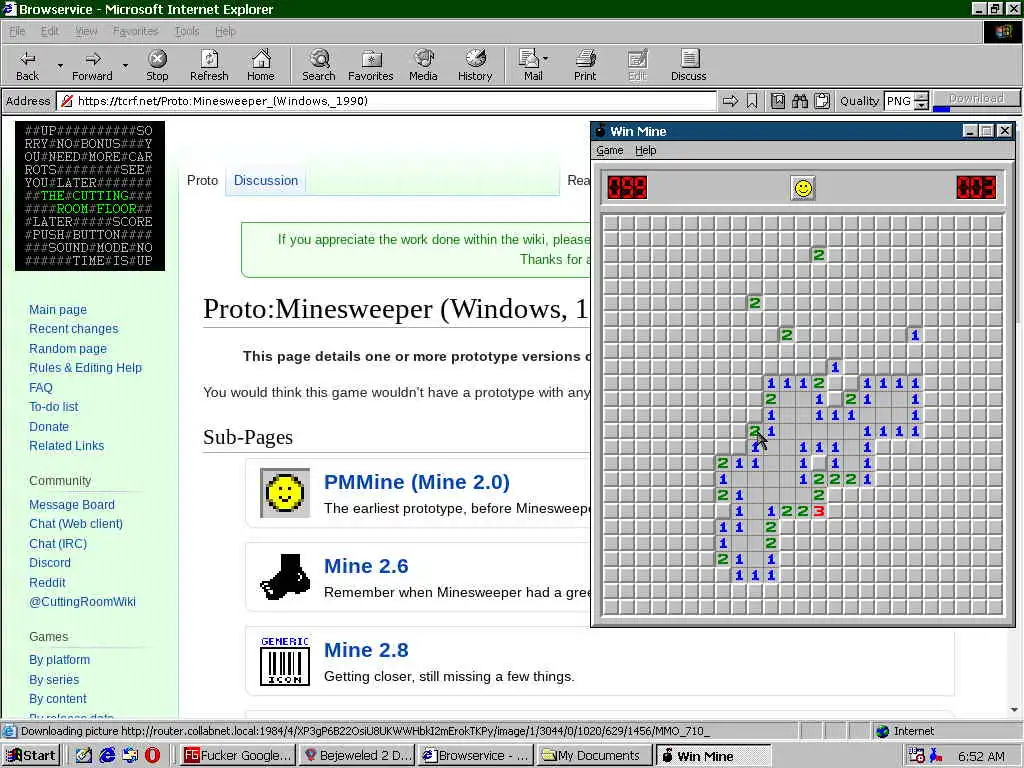Click the smiley face in Win Mine
The width and height of the screenshot is (1024, 768).
[x=803, y=188]
